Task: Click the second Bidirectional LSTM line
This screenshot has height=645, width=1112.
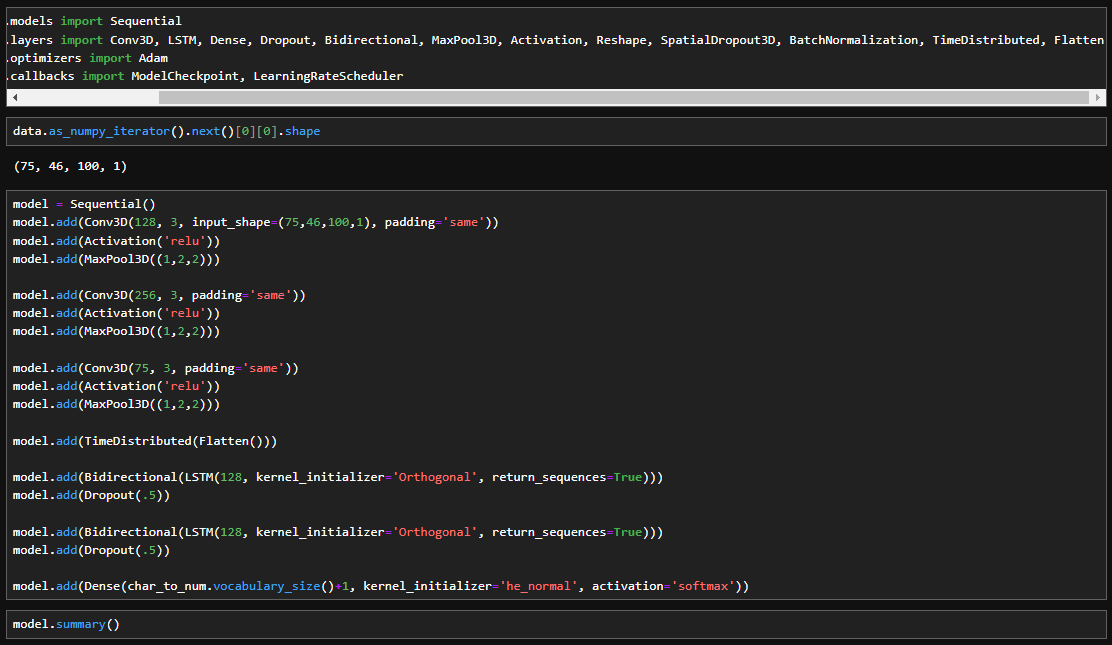Action: tap(337, 532)
